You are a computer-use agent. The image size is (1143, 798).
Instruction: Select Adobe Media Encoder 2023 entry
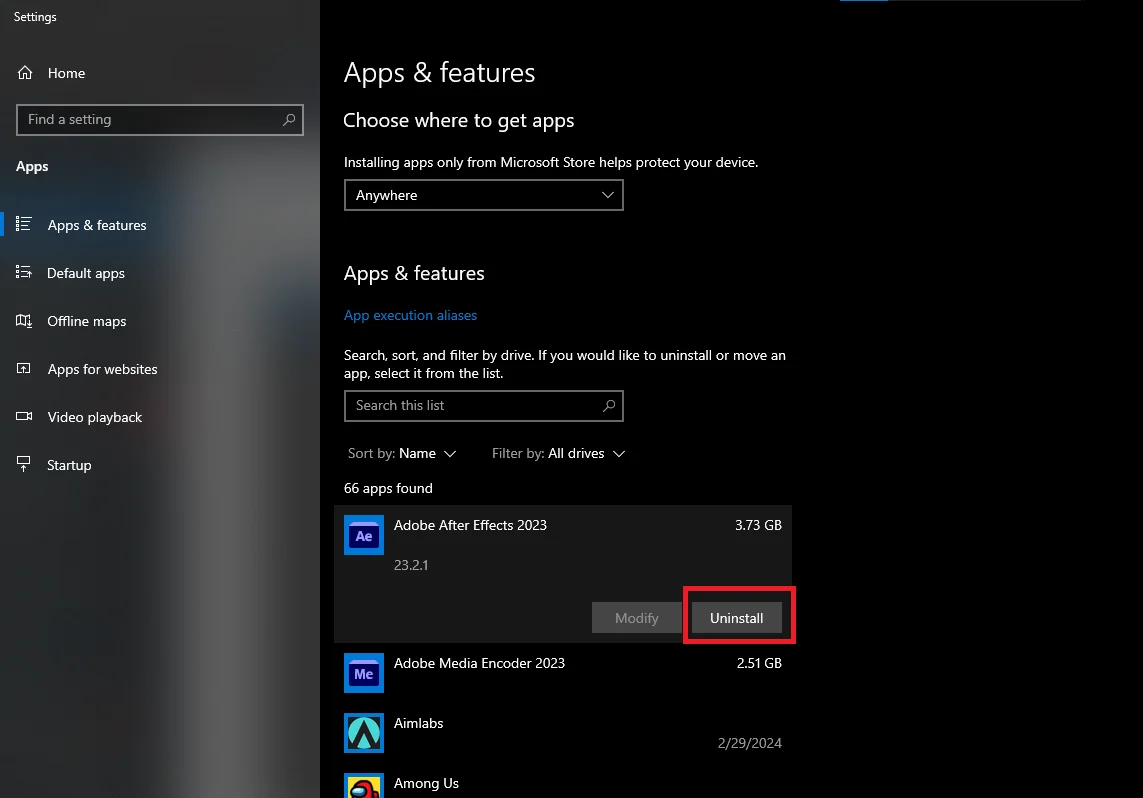pos(563,673)
